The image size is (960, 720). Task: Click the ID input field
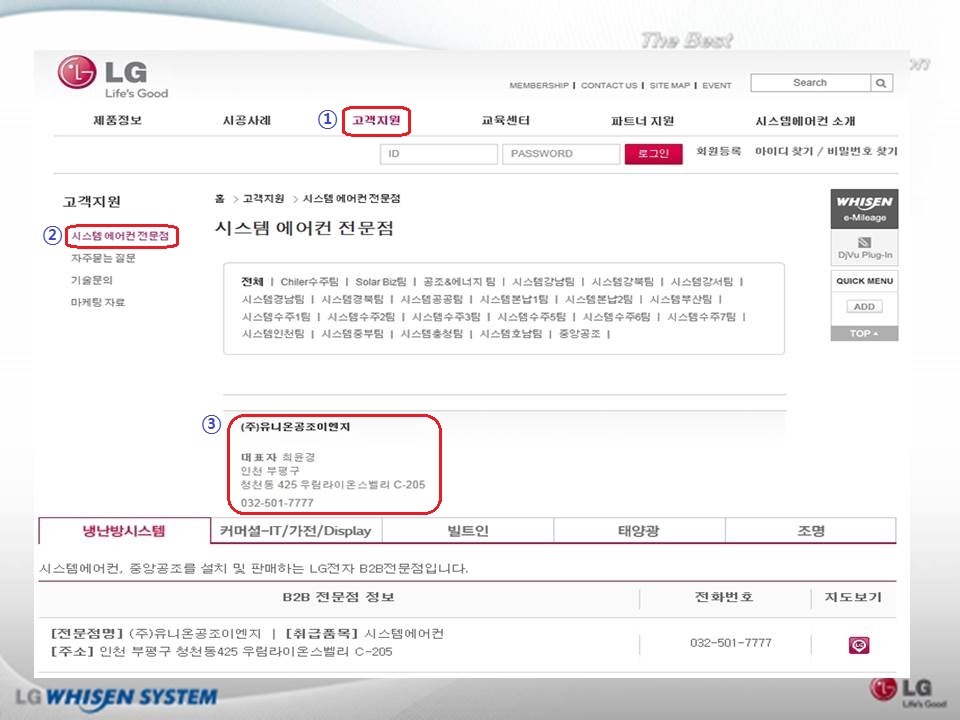438,154
